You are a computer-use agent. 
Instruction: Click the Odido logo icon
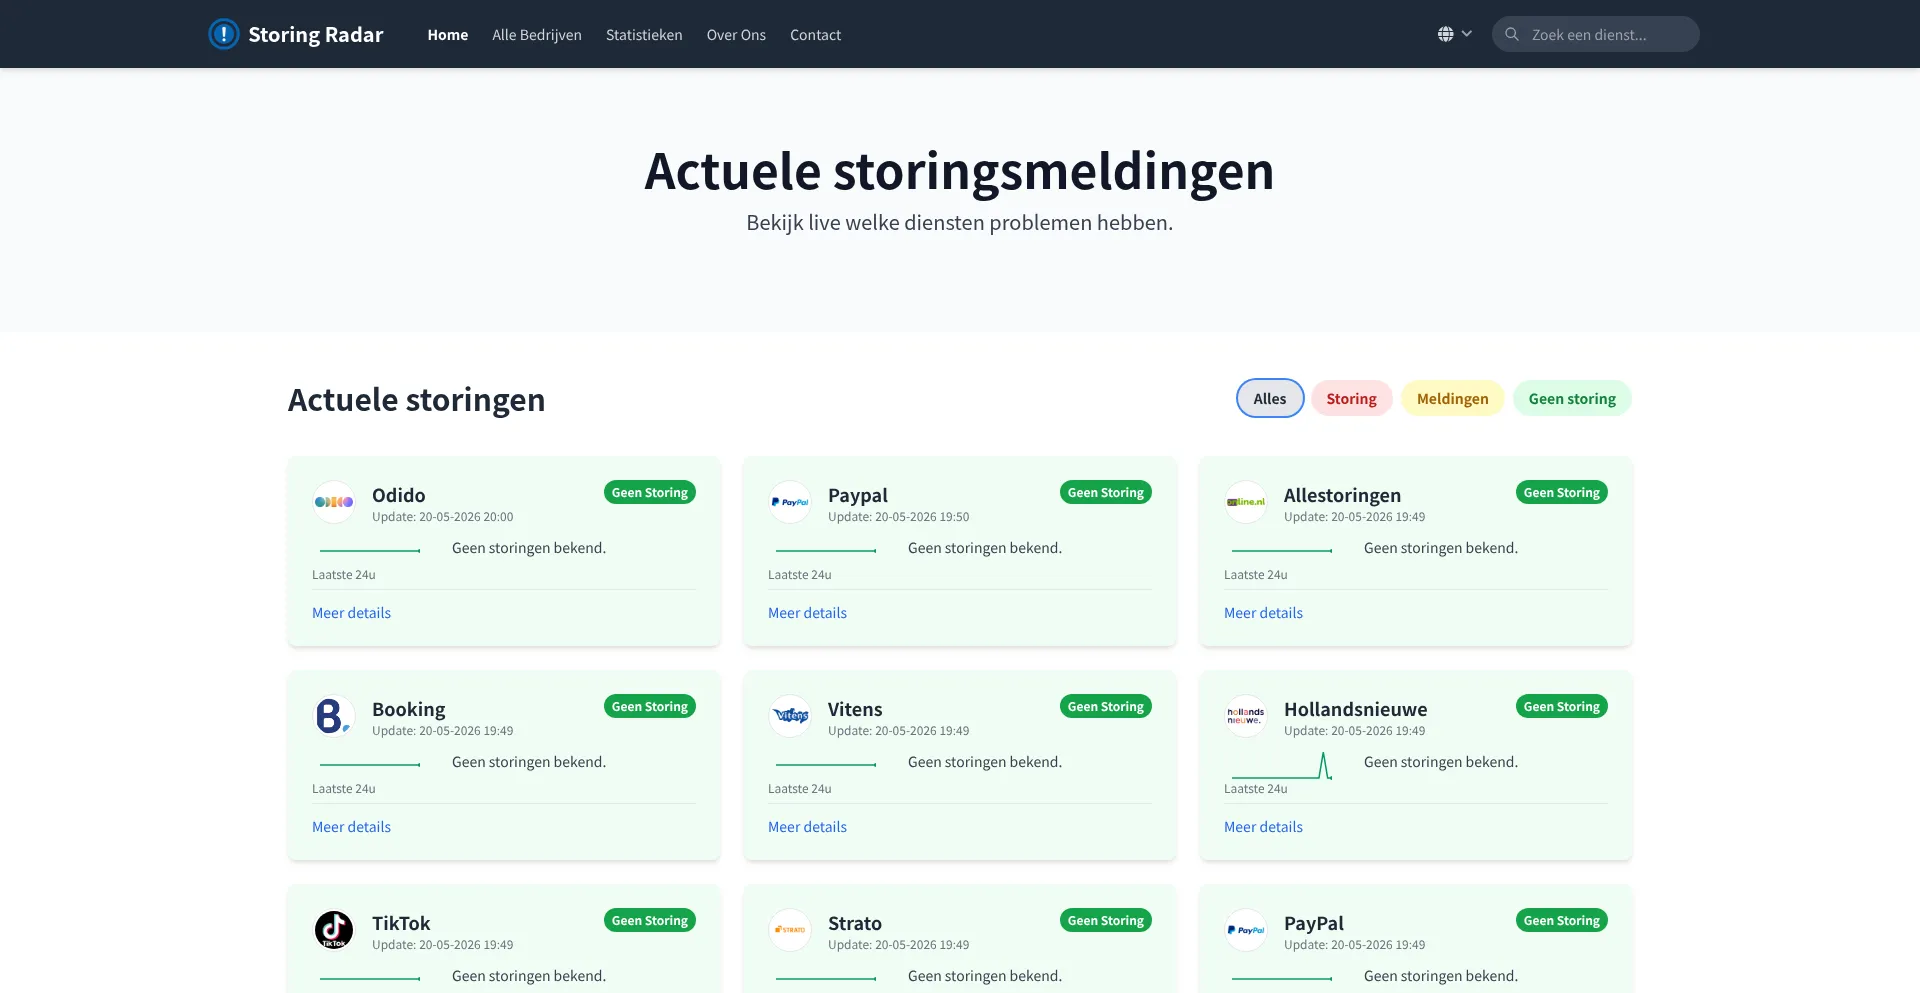point(334,502)
